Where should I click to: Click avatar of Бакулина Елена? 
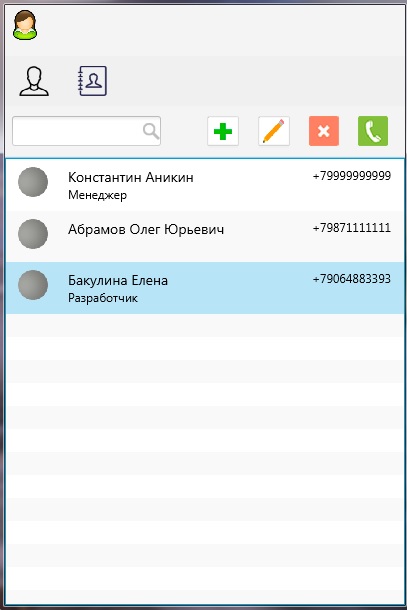[33, 285]
